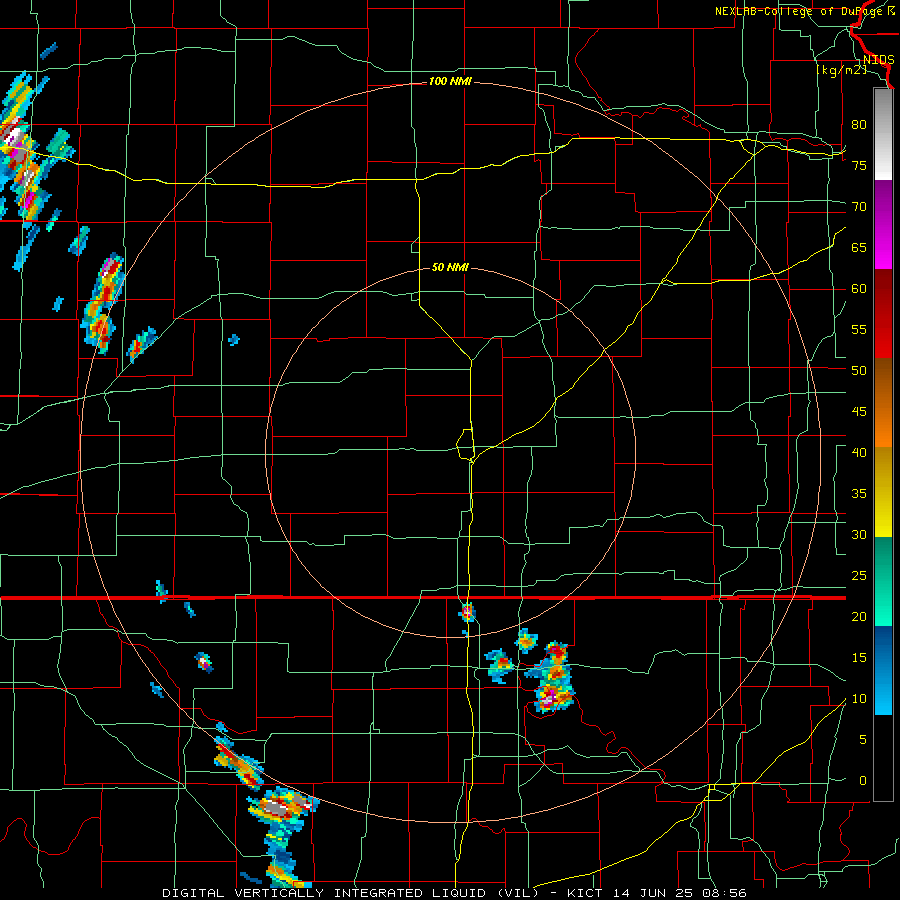
Task: Click scale value 25 on the legend
Action: pyautogui.click(x=859, y=576)
